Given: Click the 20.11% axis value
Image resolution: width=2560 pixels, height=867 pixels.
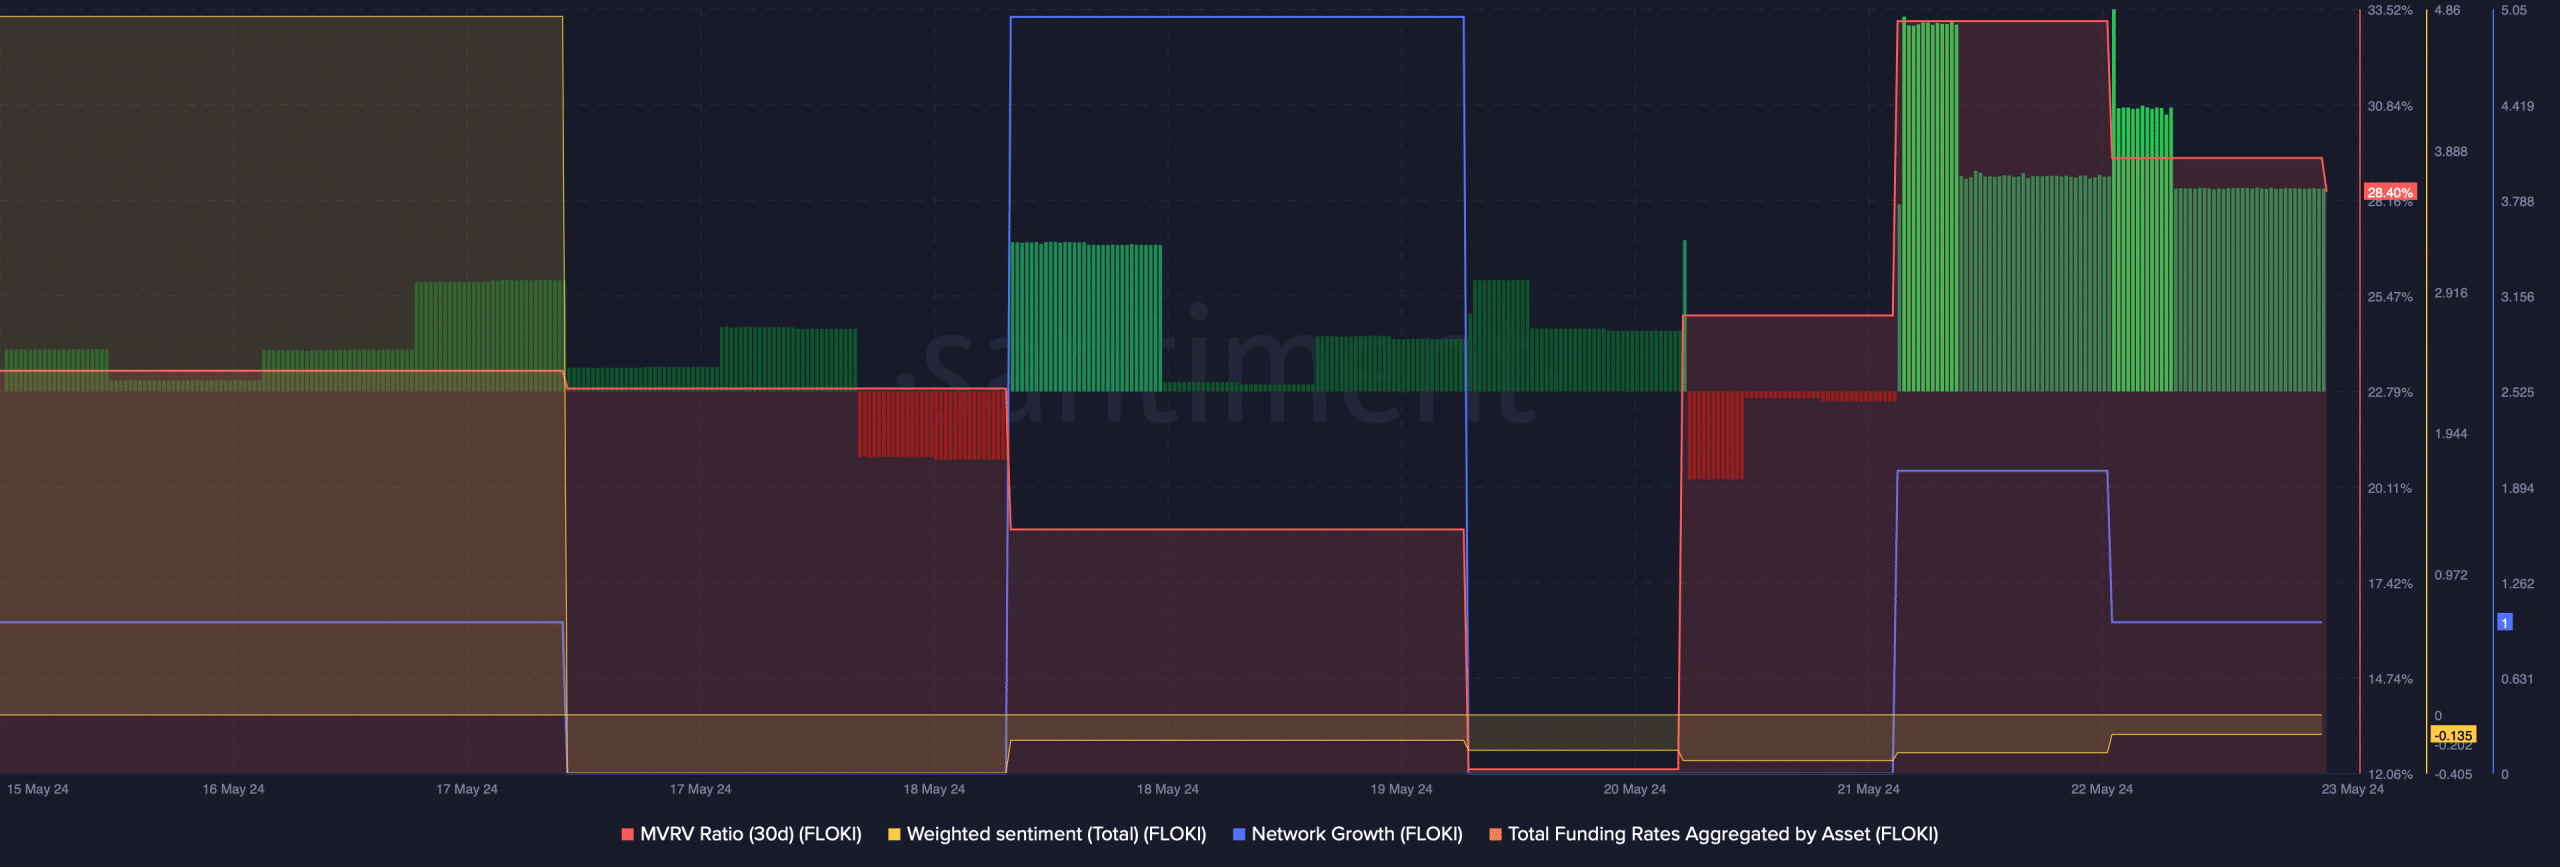Looking at the screenshot, I should 2390,488.
